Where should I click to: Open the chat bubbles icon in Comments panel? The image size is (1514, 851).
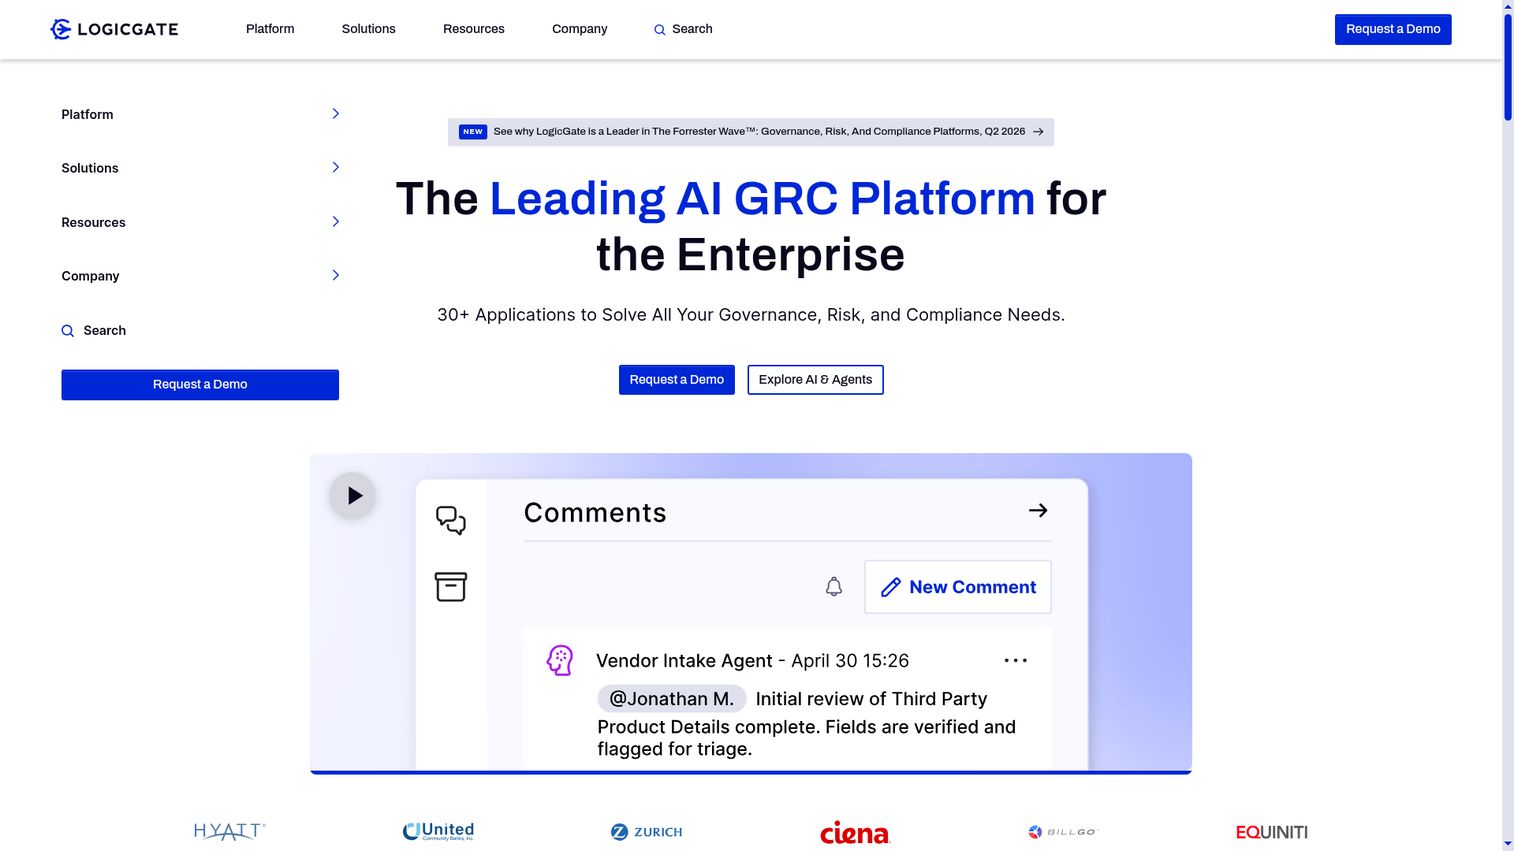tap(451, 520)
